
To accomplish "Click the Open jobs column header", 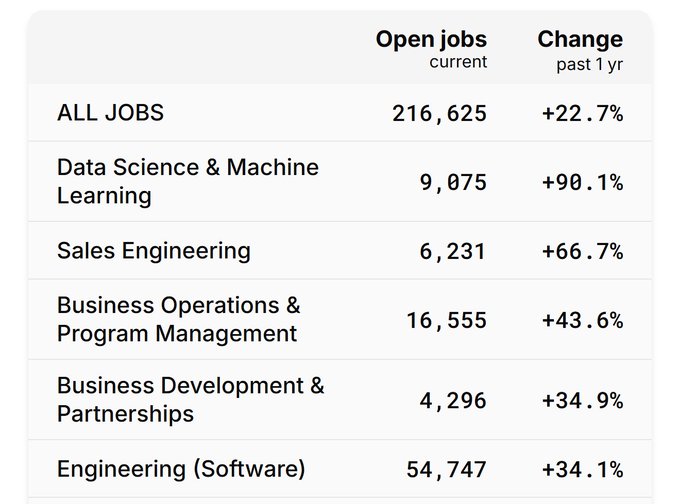I will [431, 40].
